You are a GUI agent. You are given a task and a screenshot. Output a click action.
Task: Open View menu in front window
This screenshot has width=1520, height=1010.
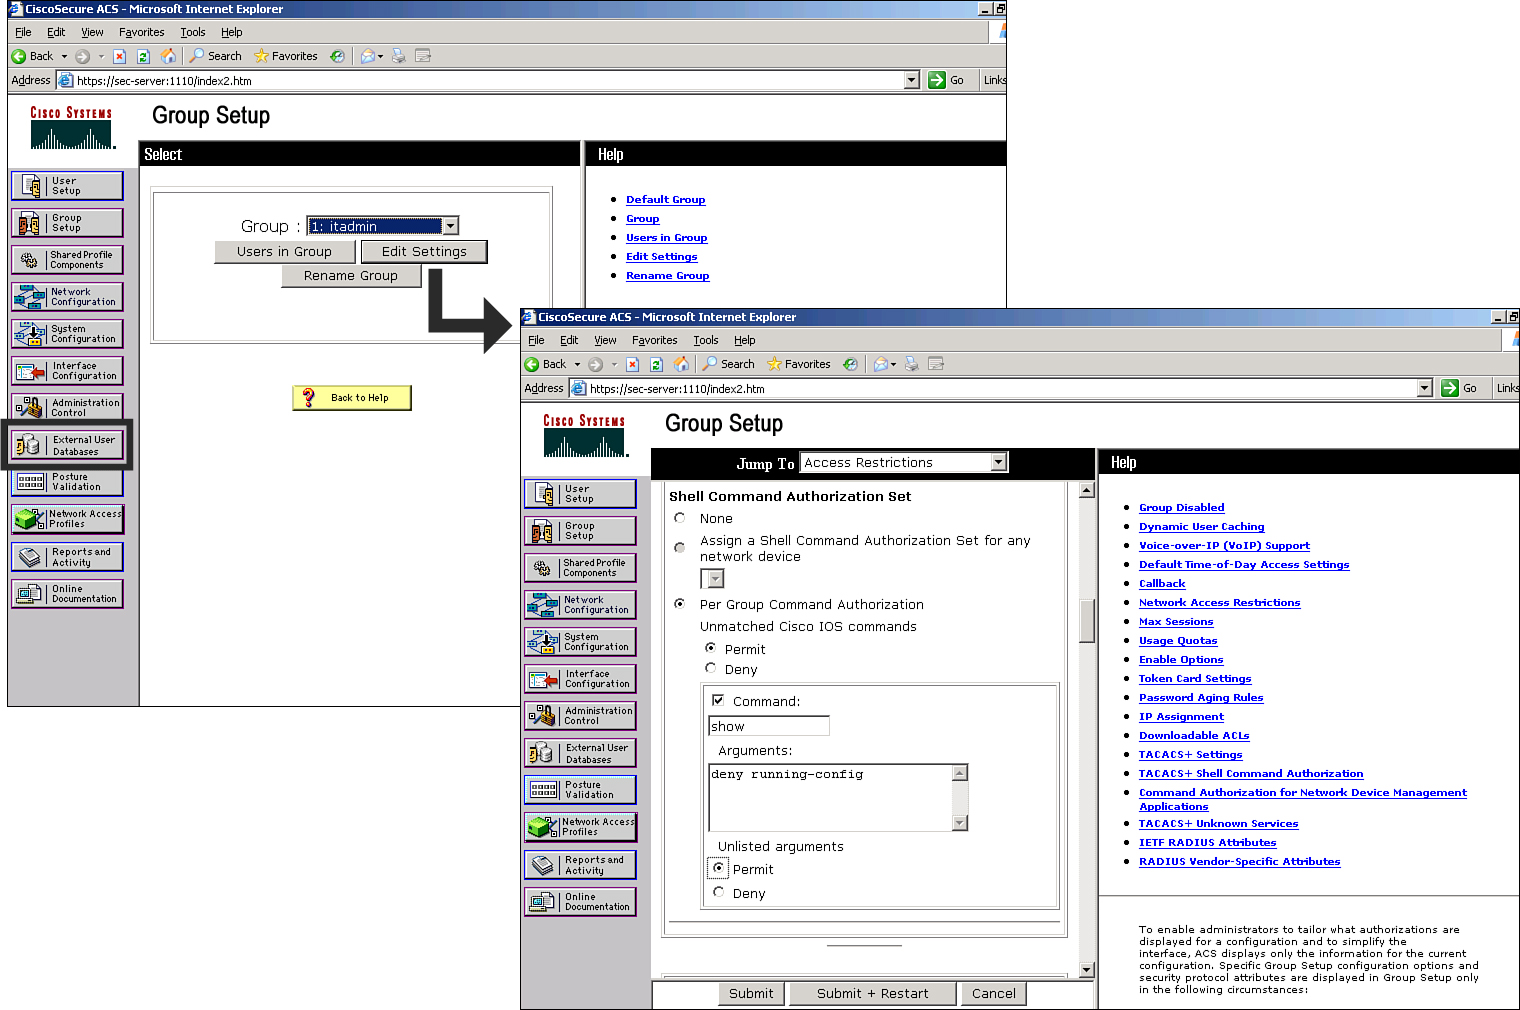(x=605, y=340)
